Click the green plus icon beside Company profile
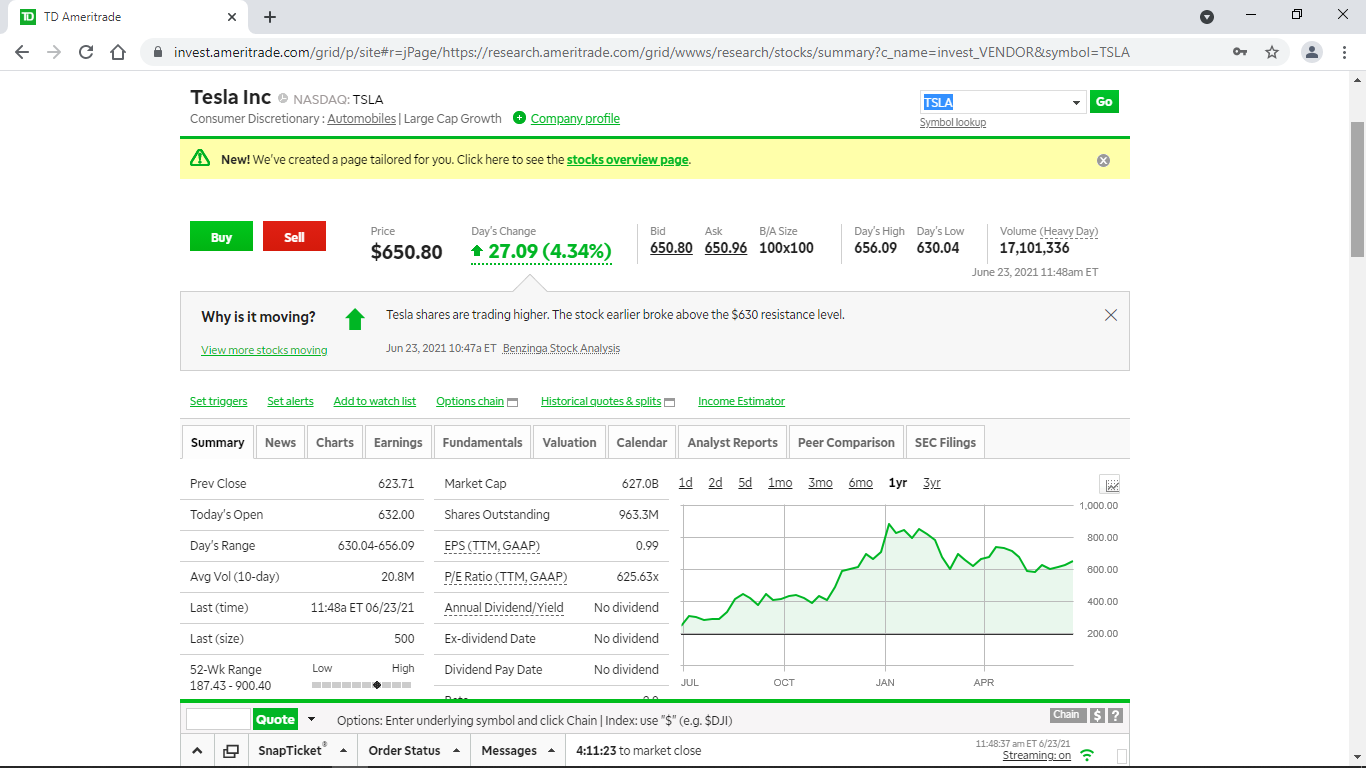This screenshot has width=1366, height=768. pyautogui.click(x=519, y=118)
